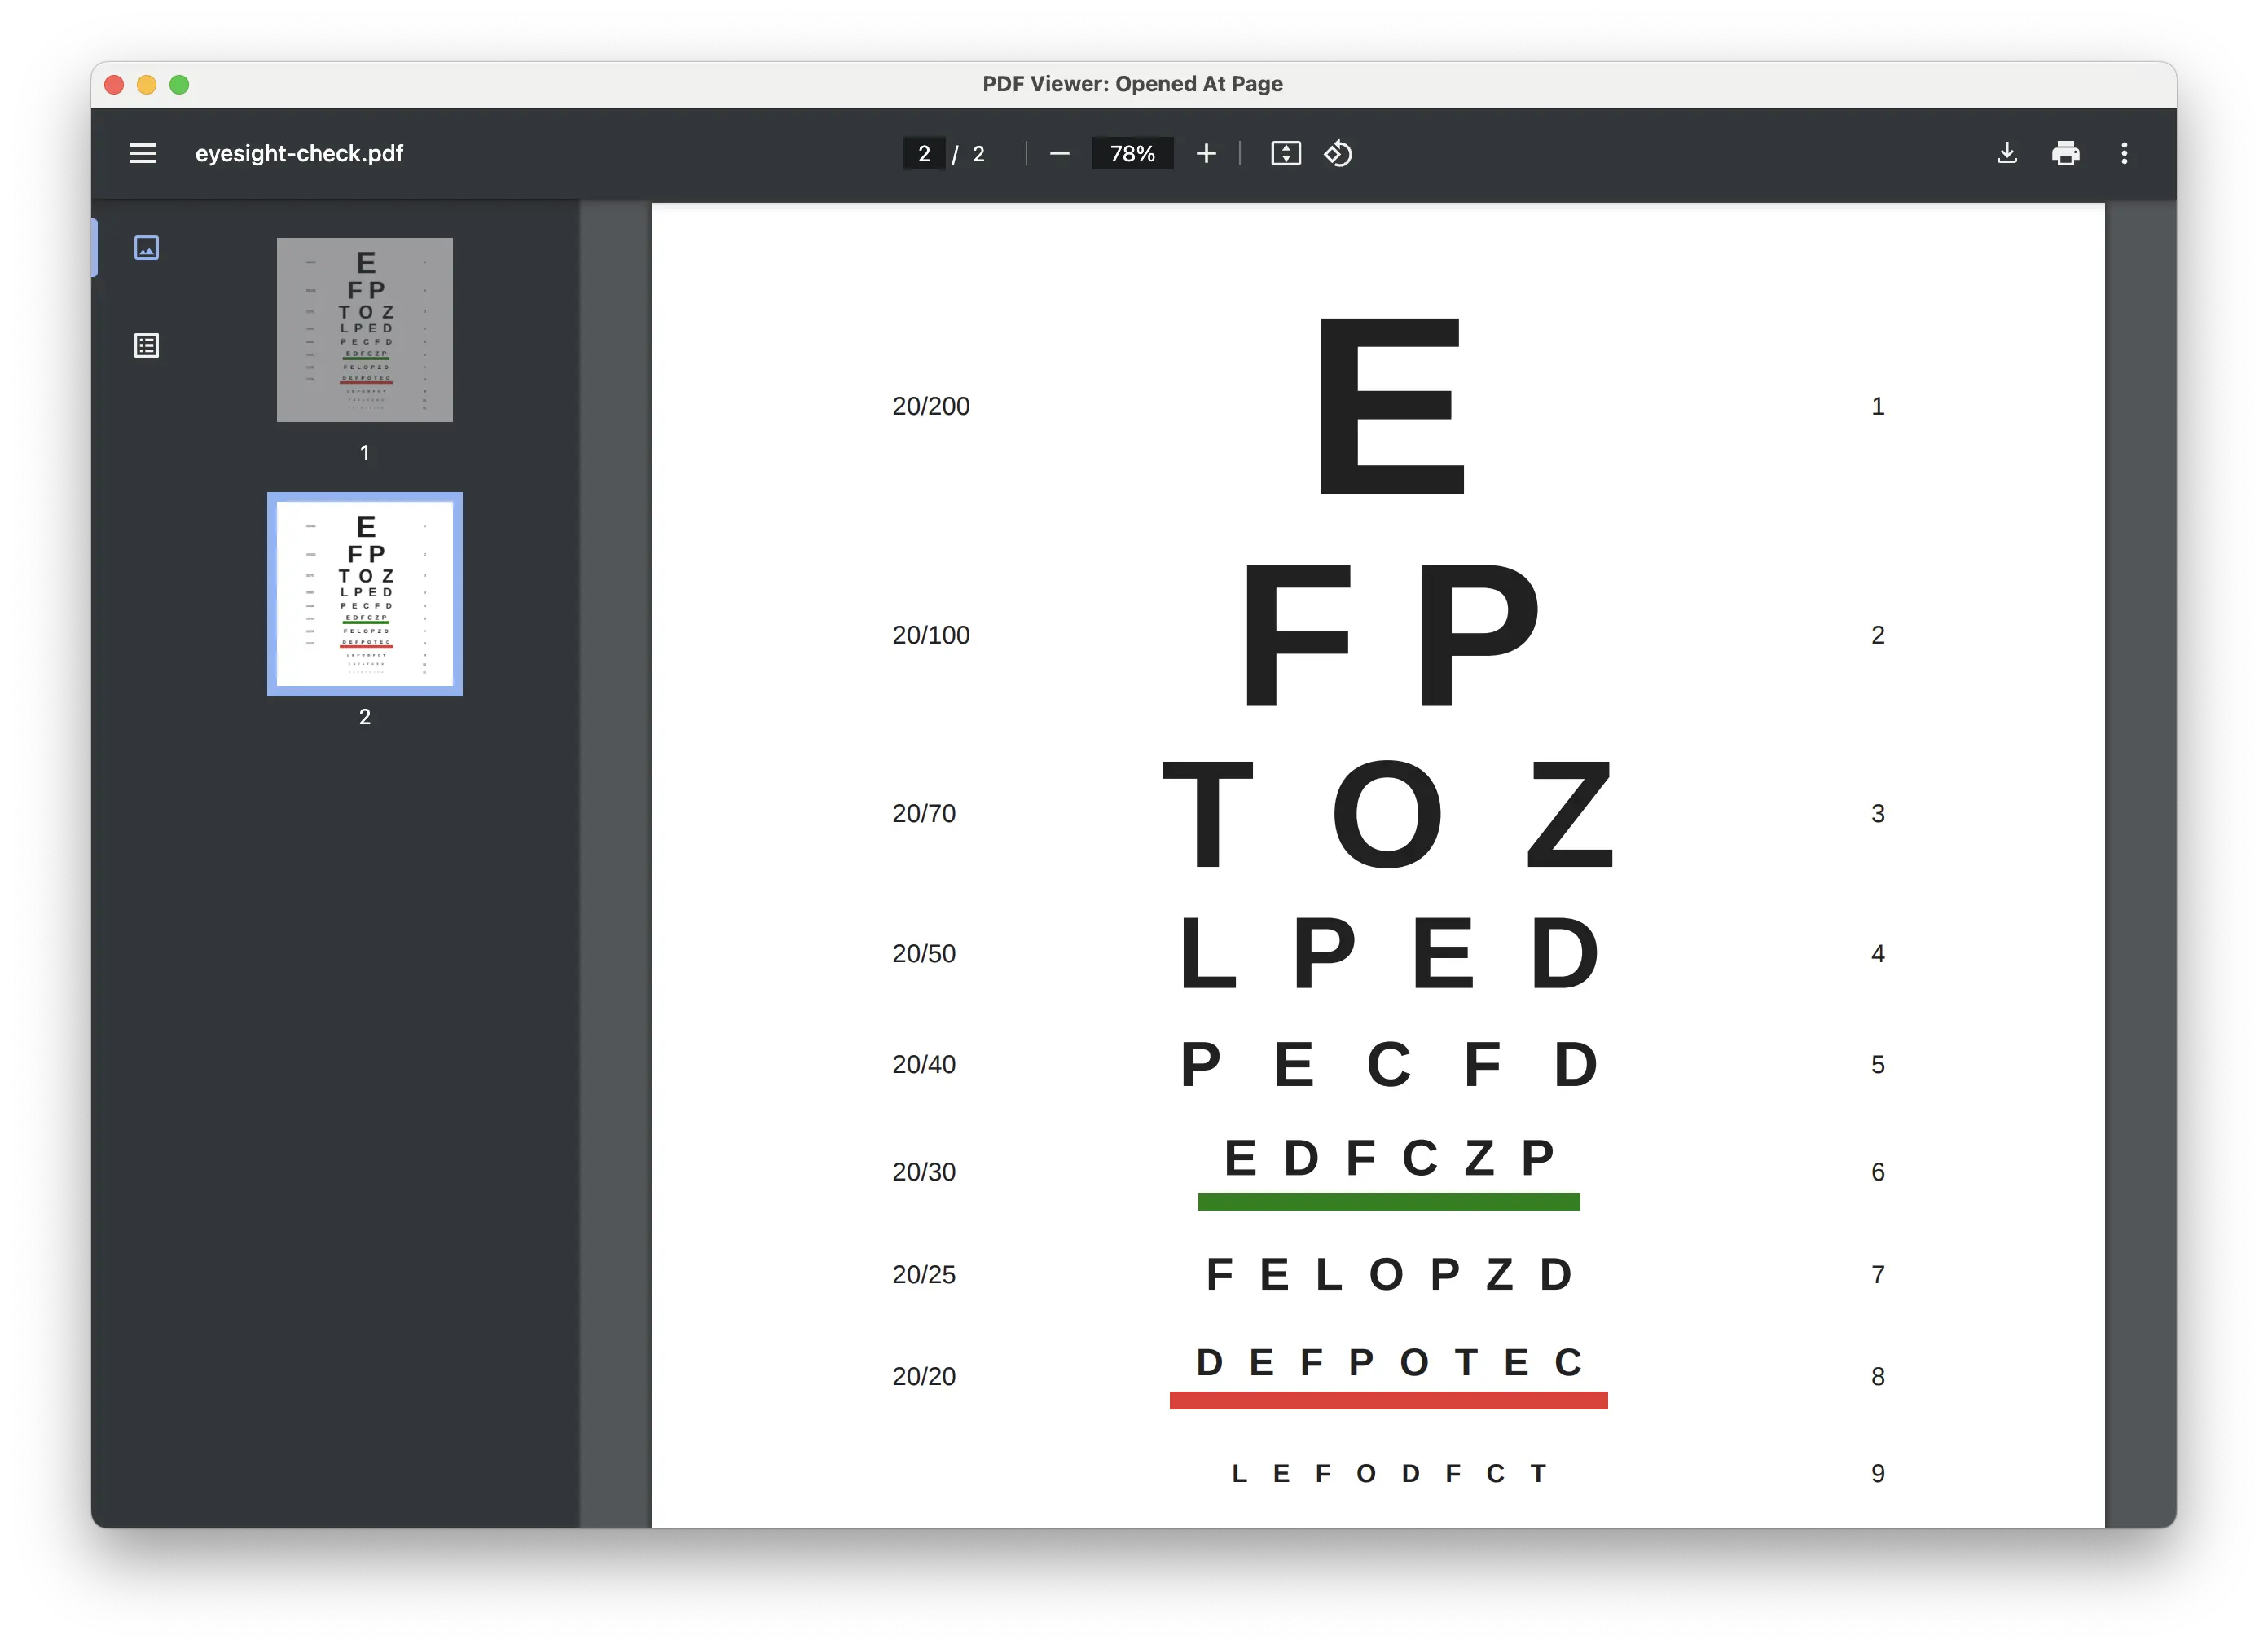Click the total page count '2'
The width and height of the screenshot is (2268, 1649).
(979, 153)
